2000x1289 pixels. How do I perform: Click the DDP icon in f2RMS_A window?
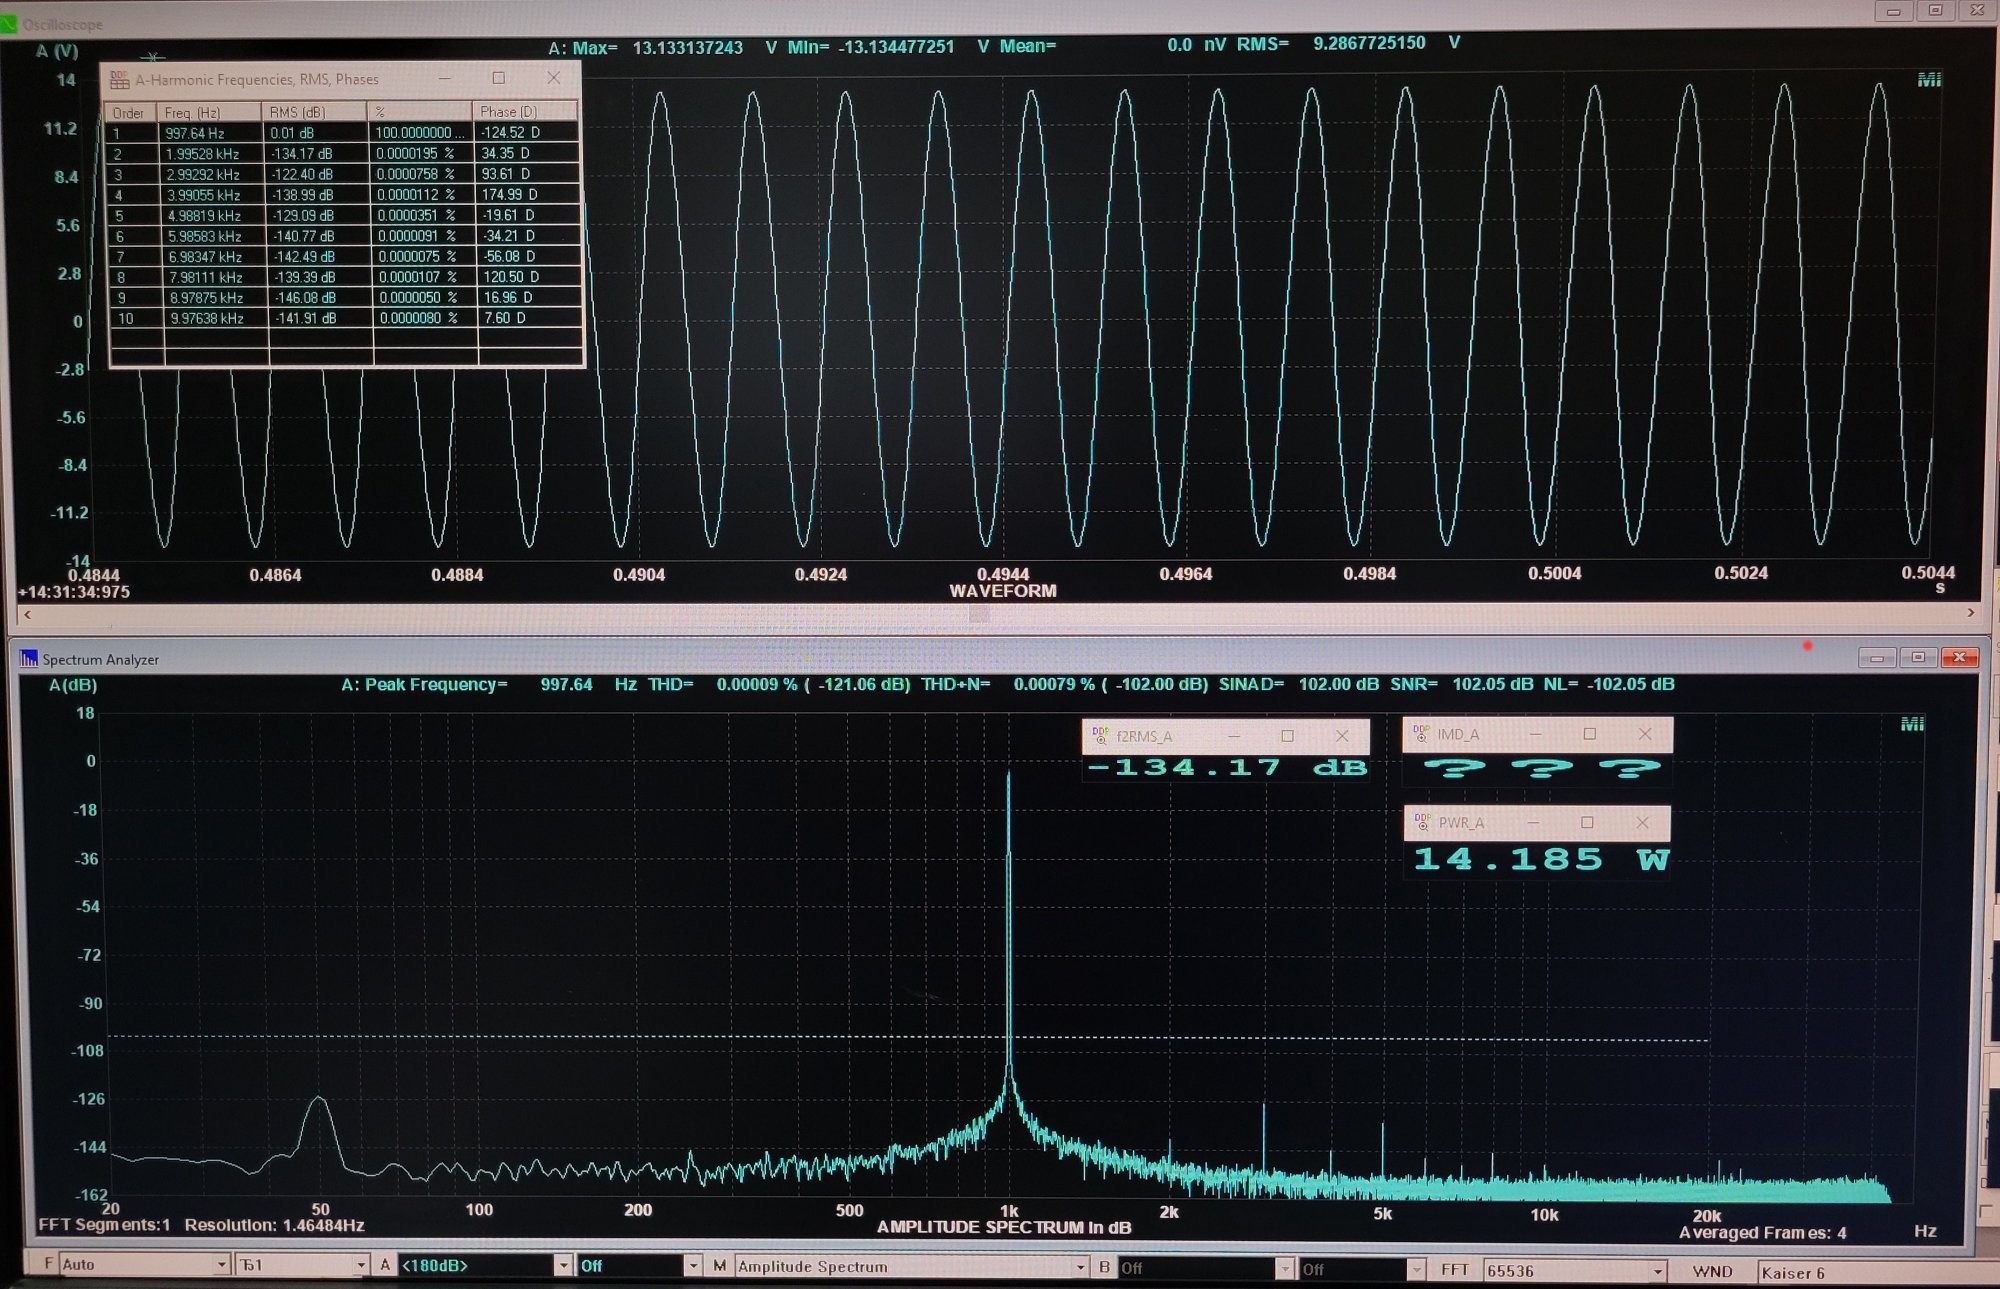[1100, 736]
